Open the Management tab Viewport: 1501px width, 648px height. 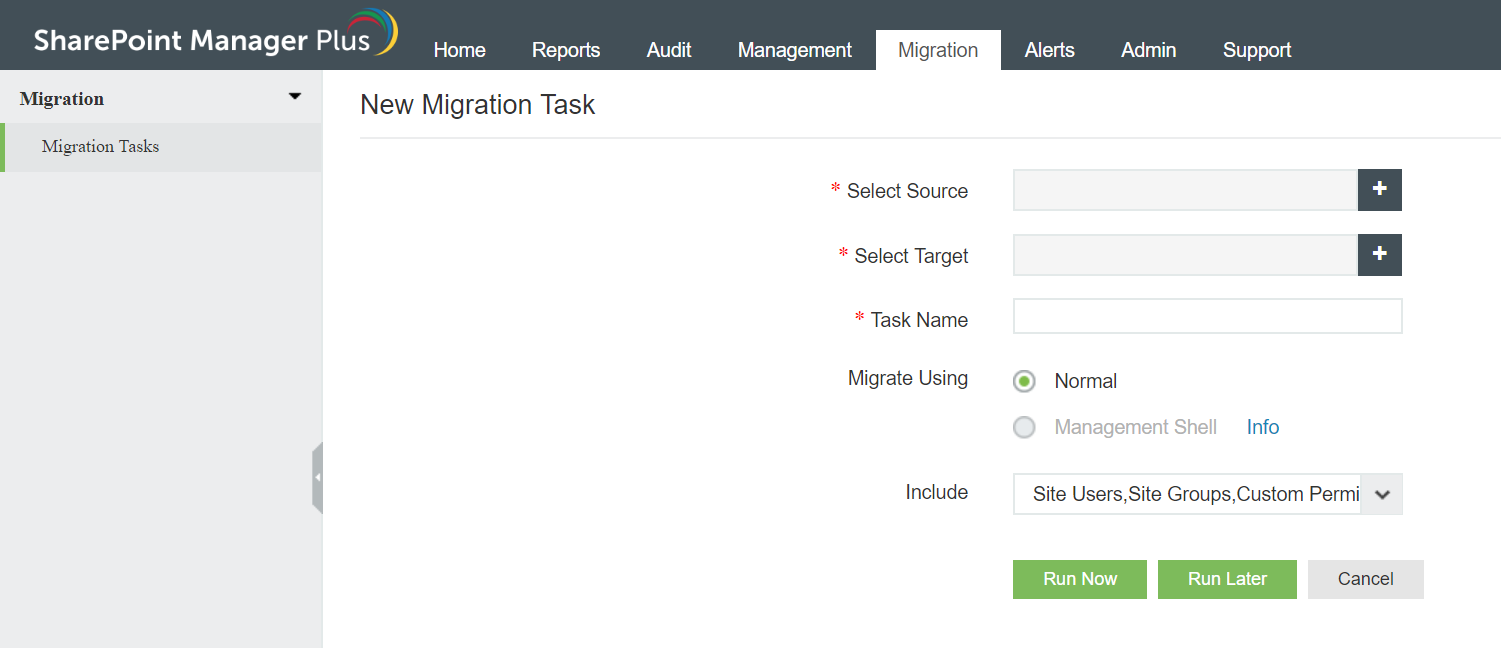click(795, 50)
